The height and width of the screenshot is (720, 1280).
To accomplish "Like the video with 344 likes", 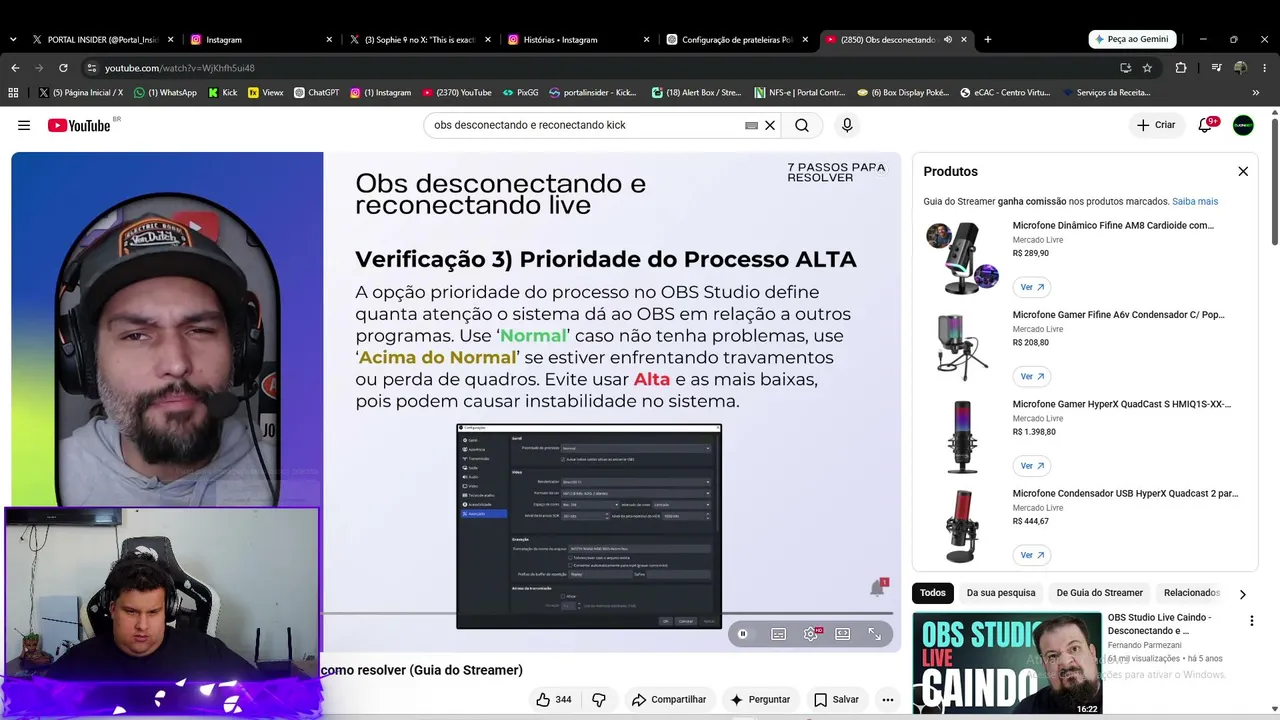I will (554, 700).
